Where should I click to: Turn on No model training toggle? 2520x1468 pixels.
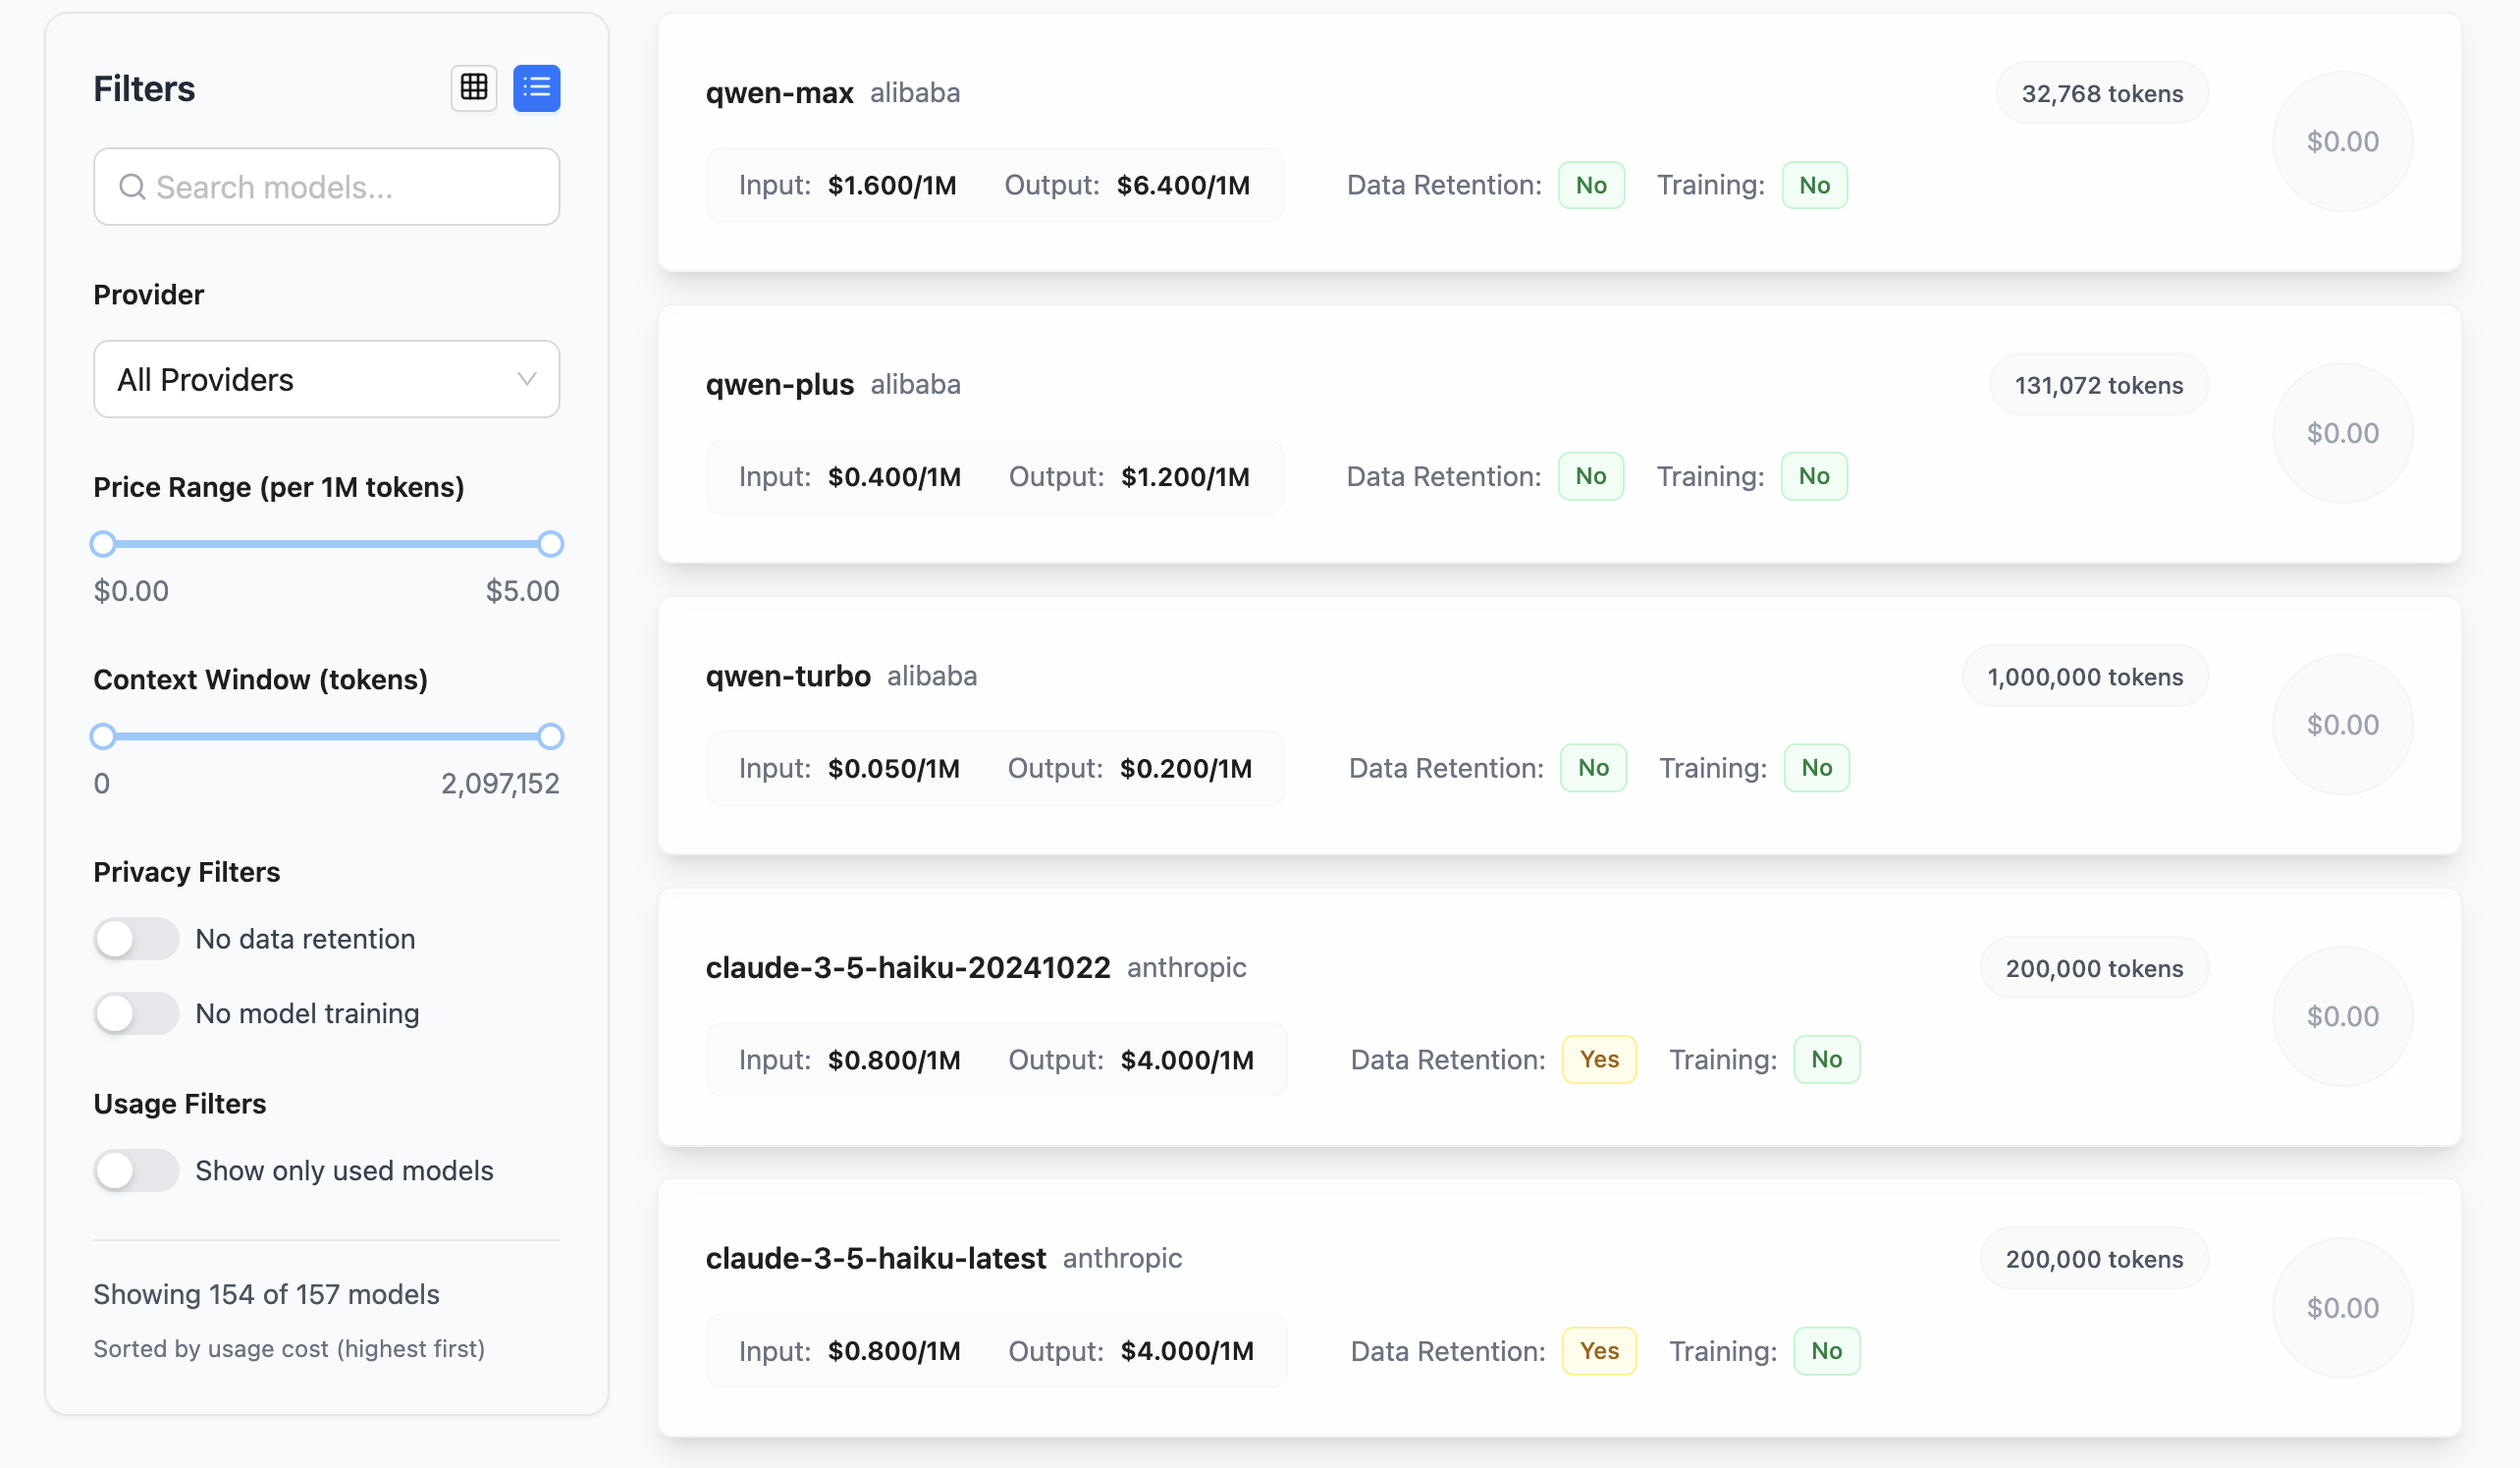pos(136,1013)
